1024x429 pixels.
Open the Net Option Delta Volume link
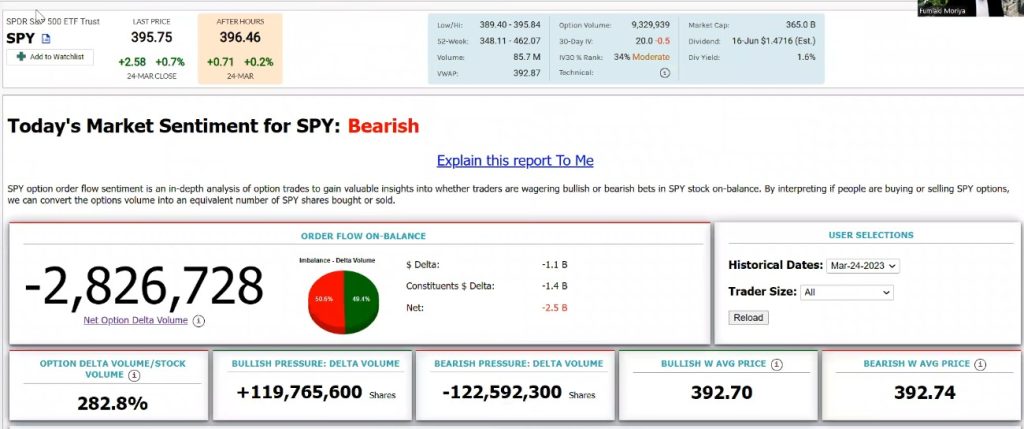[x=135, y=321]
